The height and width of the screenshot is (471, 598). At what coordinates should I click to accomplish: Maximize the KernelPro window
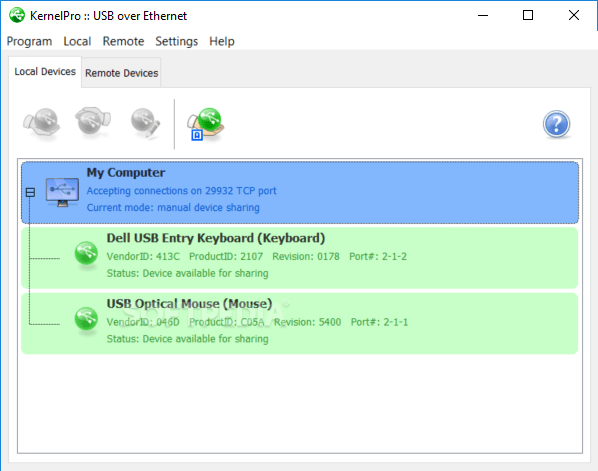(x=528, y=16)
